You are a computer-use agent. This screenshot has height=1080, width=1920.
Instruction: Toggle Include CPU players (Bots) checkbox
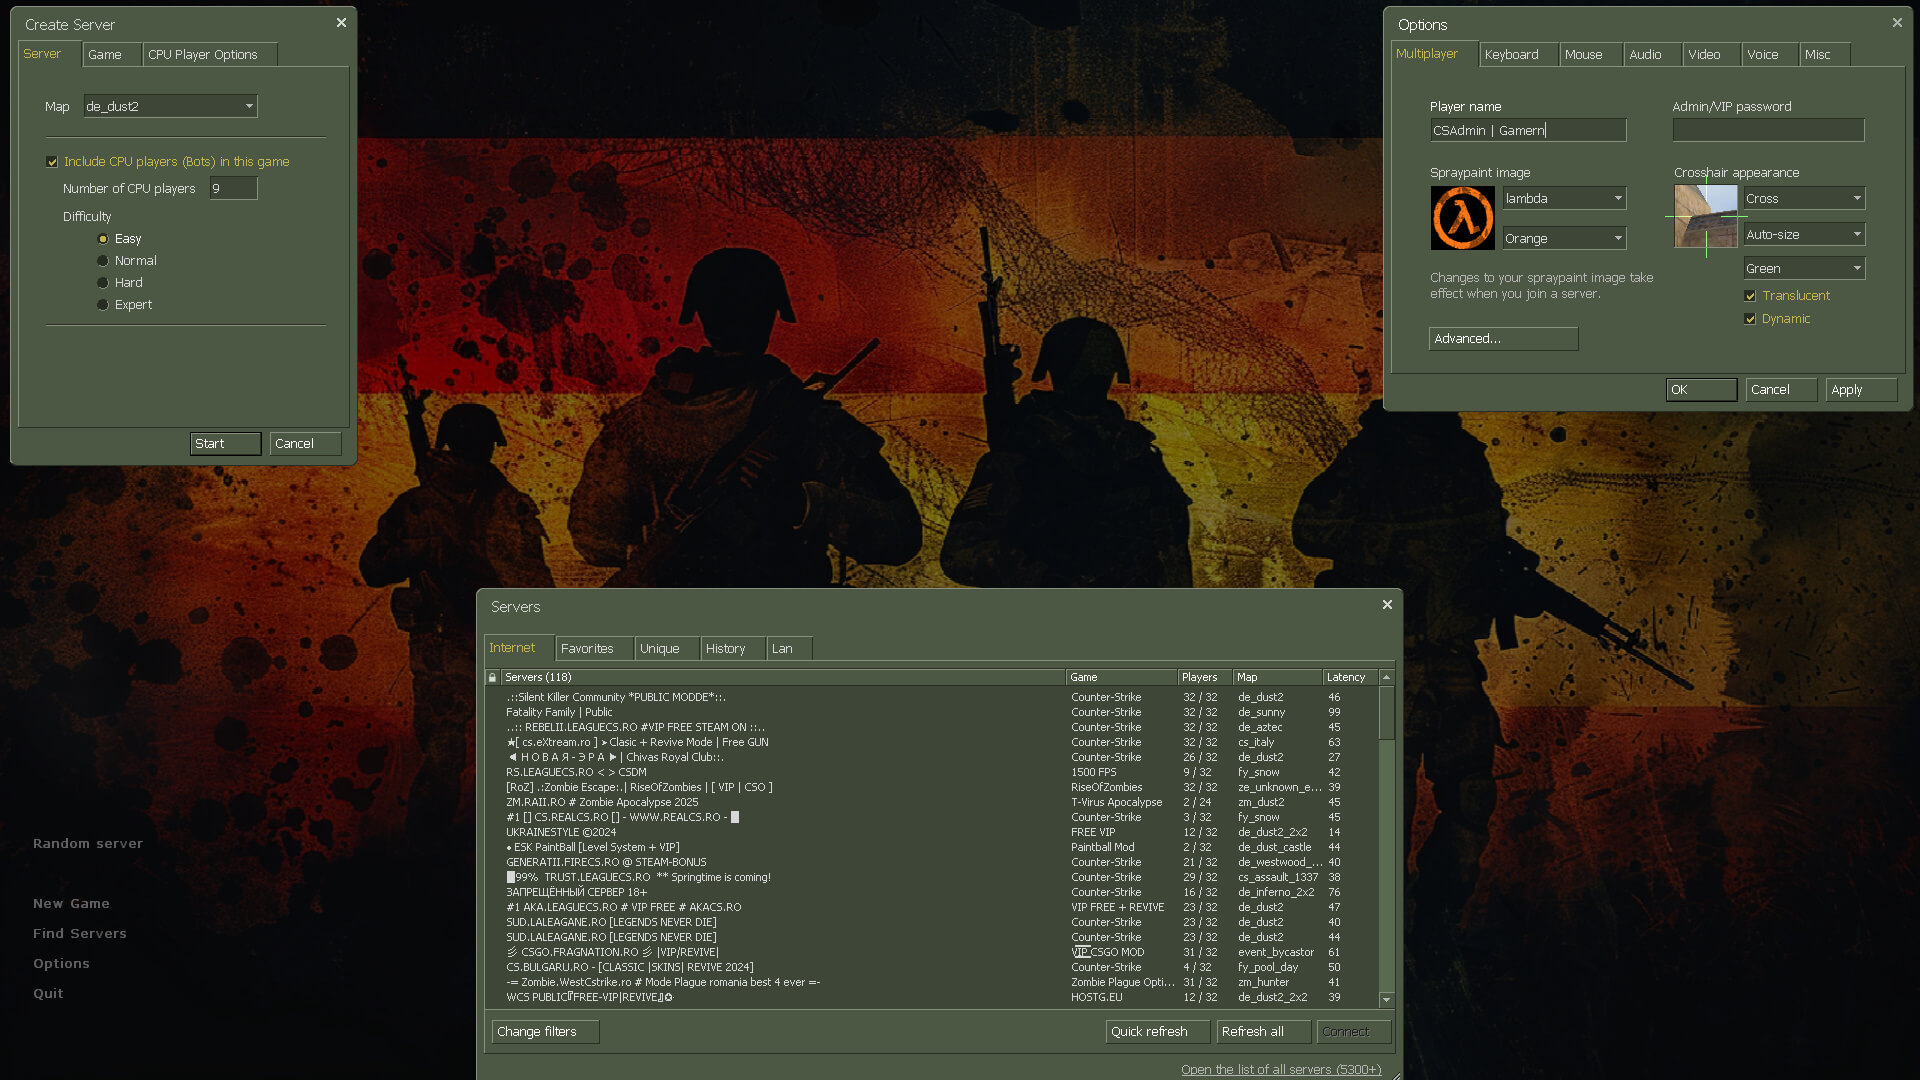point(52,162)
